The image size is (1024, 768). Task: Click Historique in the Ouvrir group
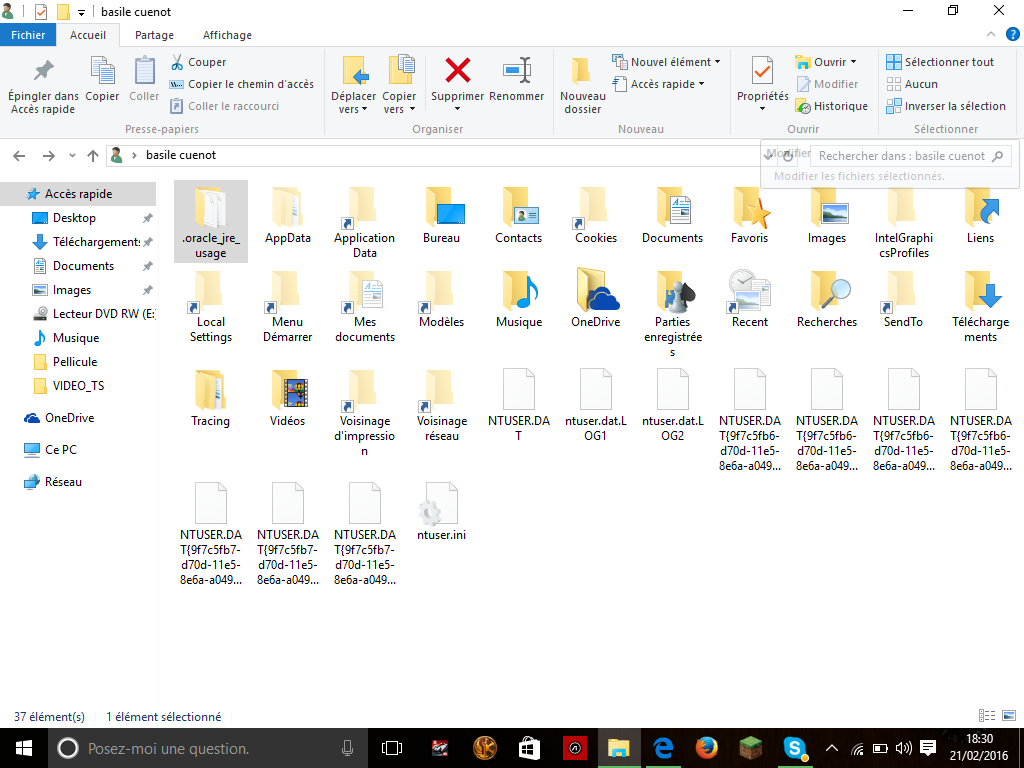831,106
